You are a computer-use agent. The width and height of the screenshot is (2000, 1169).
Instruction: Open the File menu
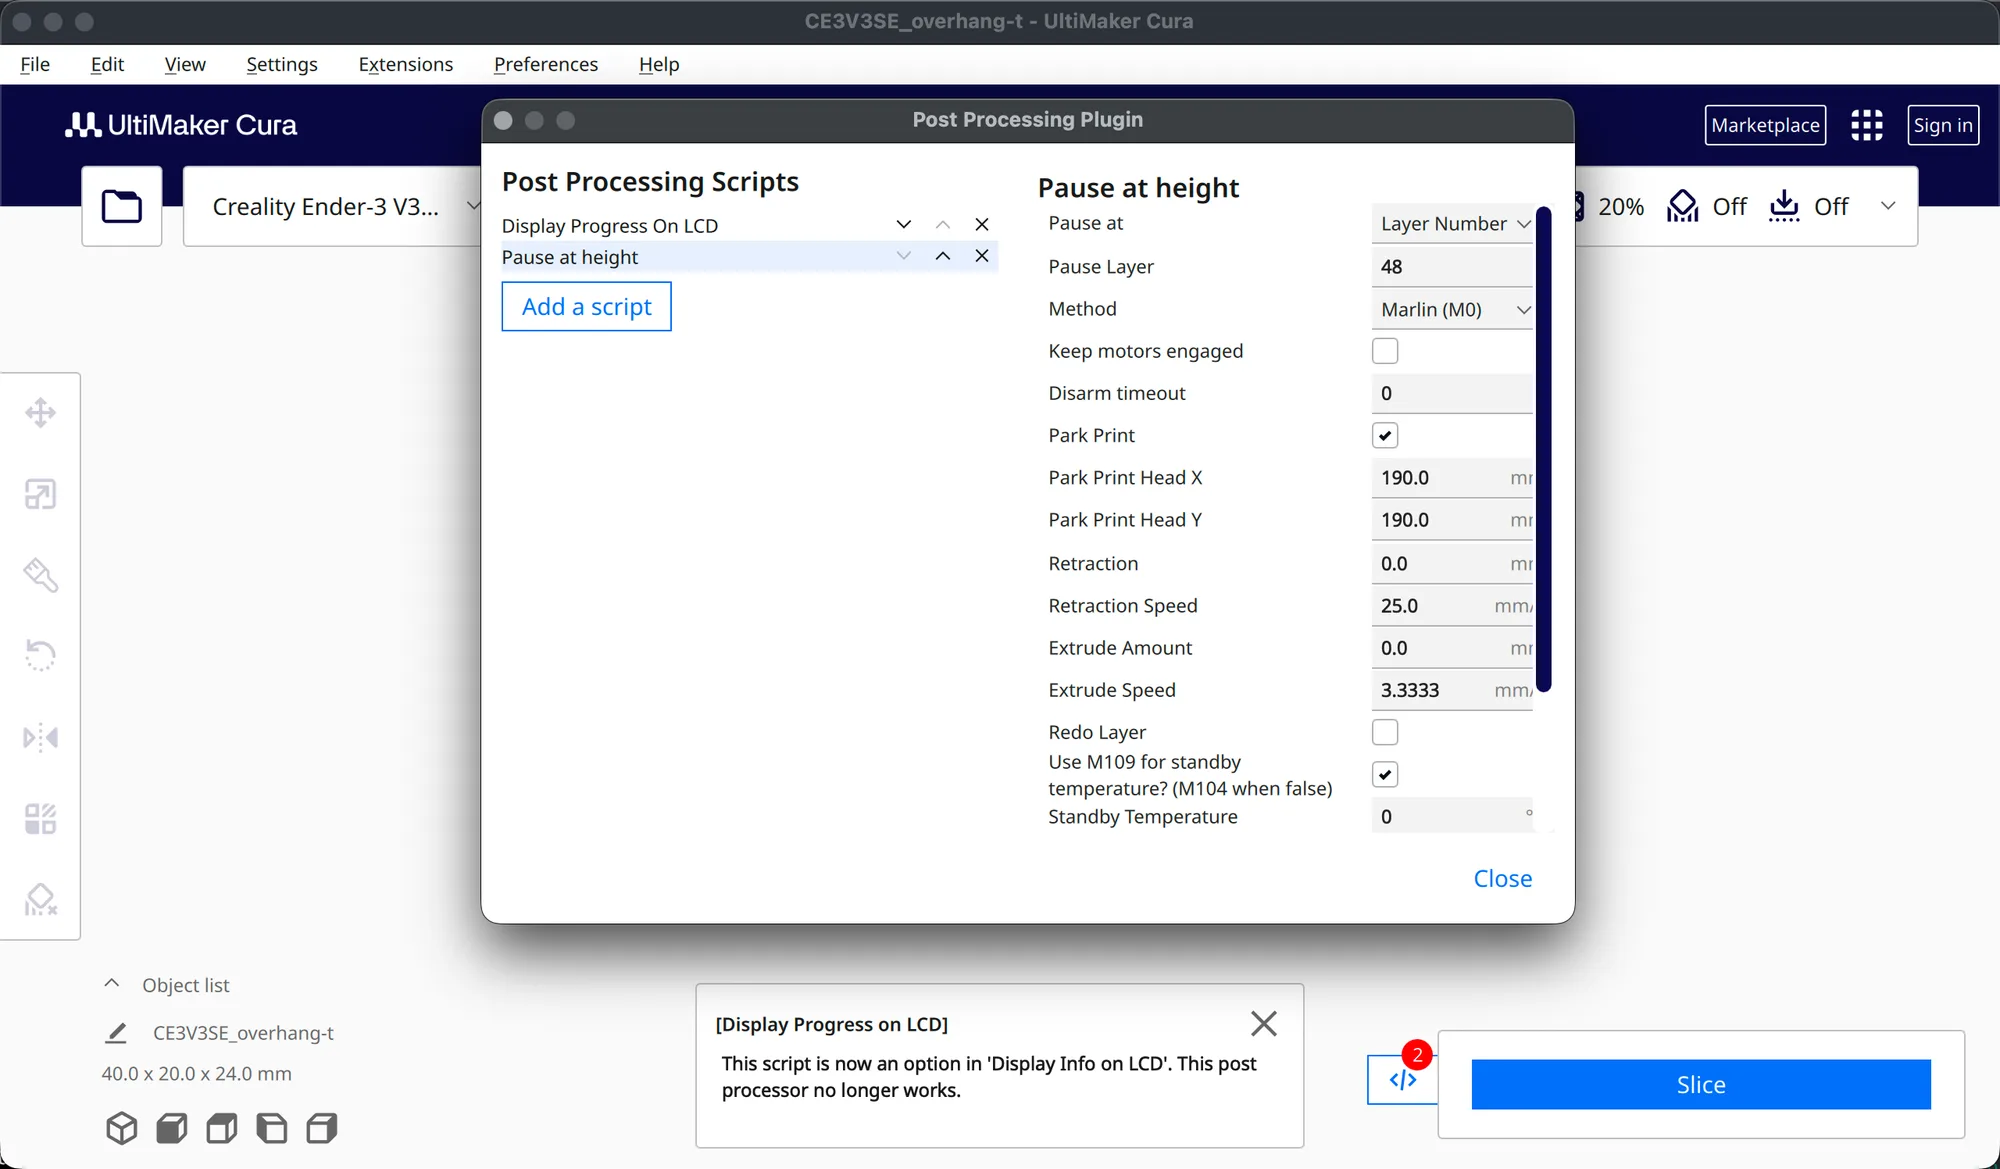(35, 64)
